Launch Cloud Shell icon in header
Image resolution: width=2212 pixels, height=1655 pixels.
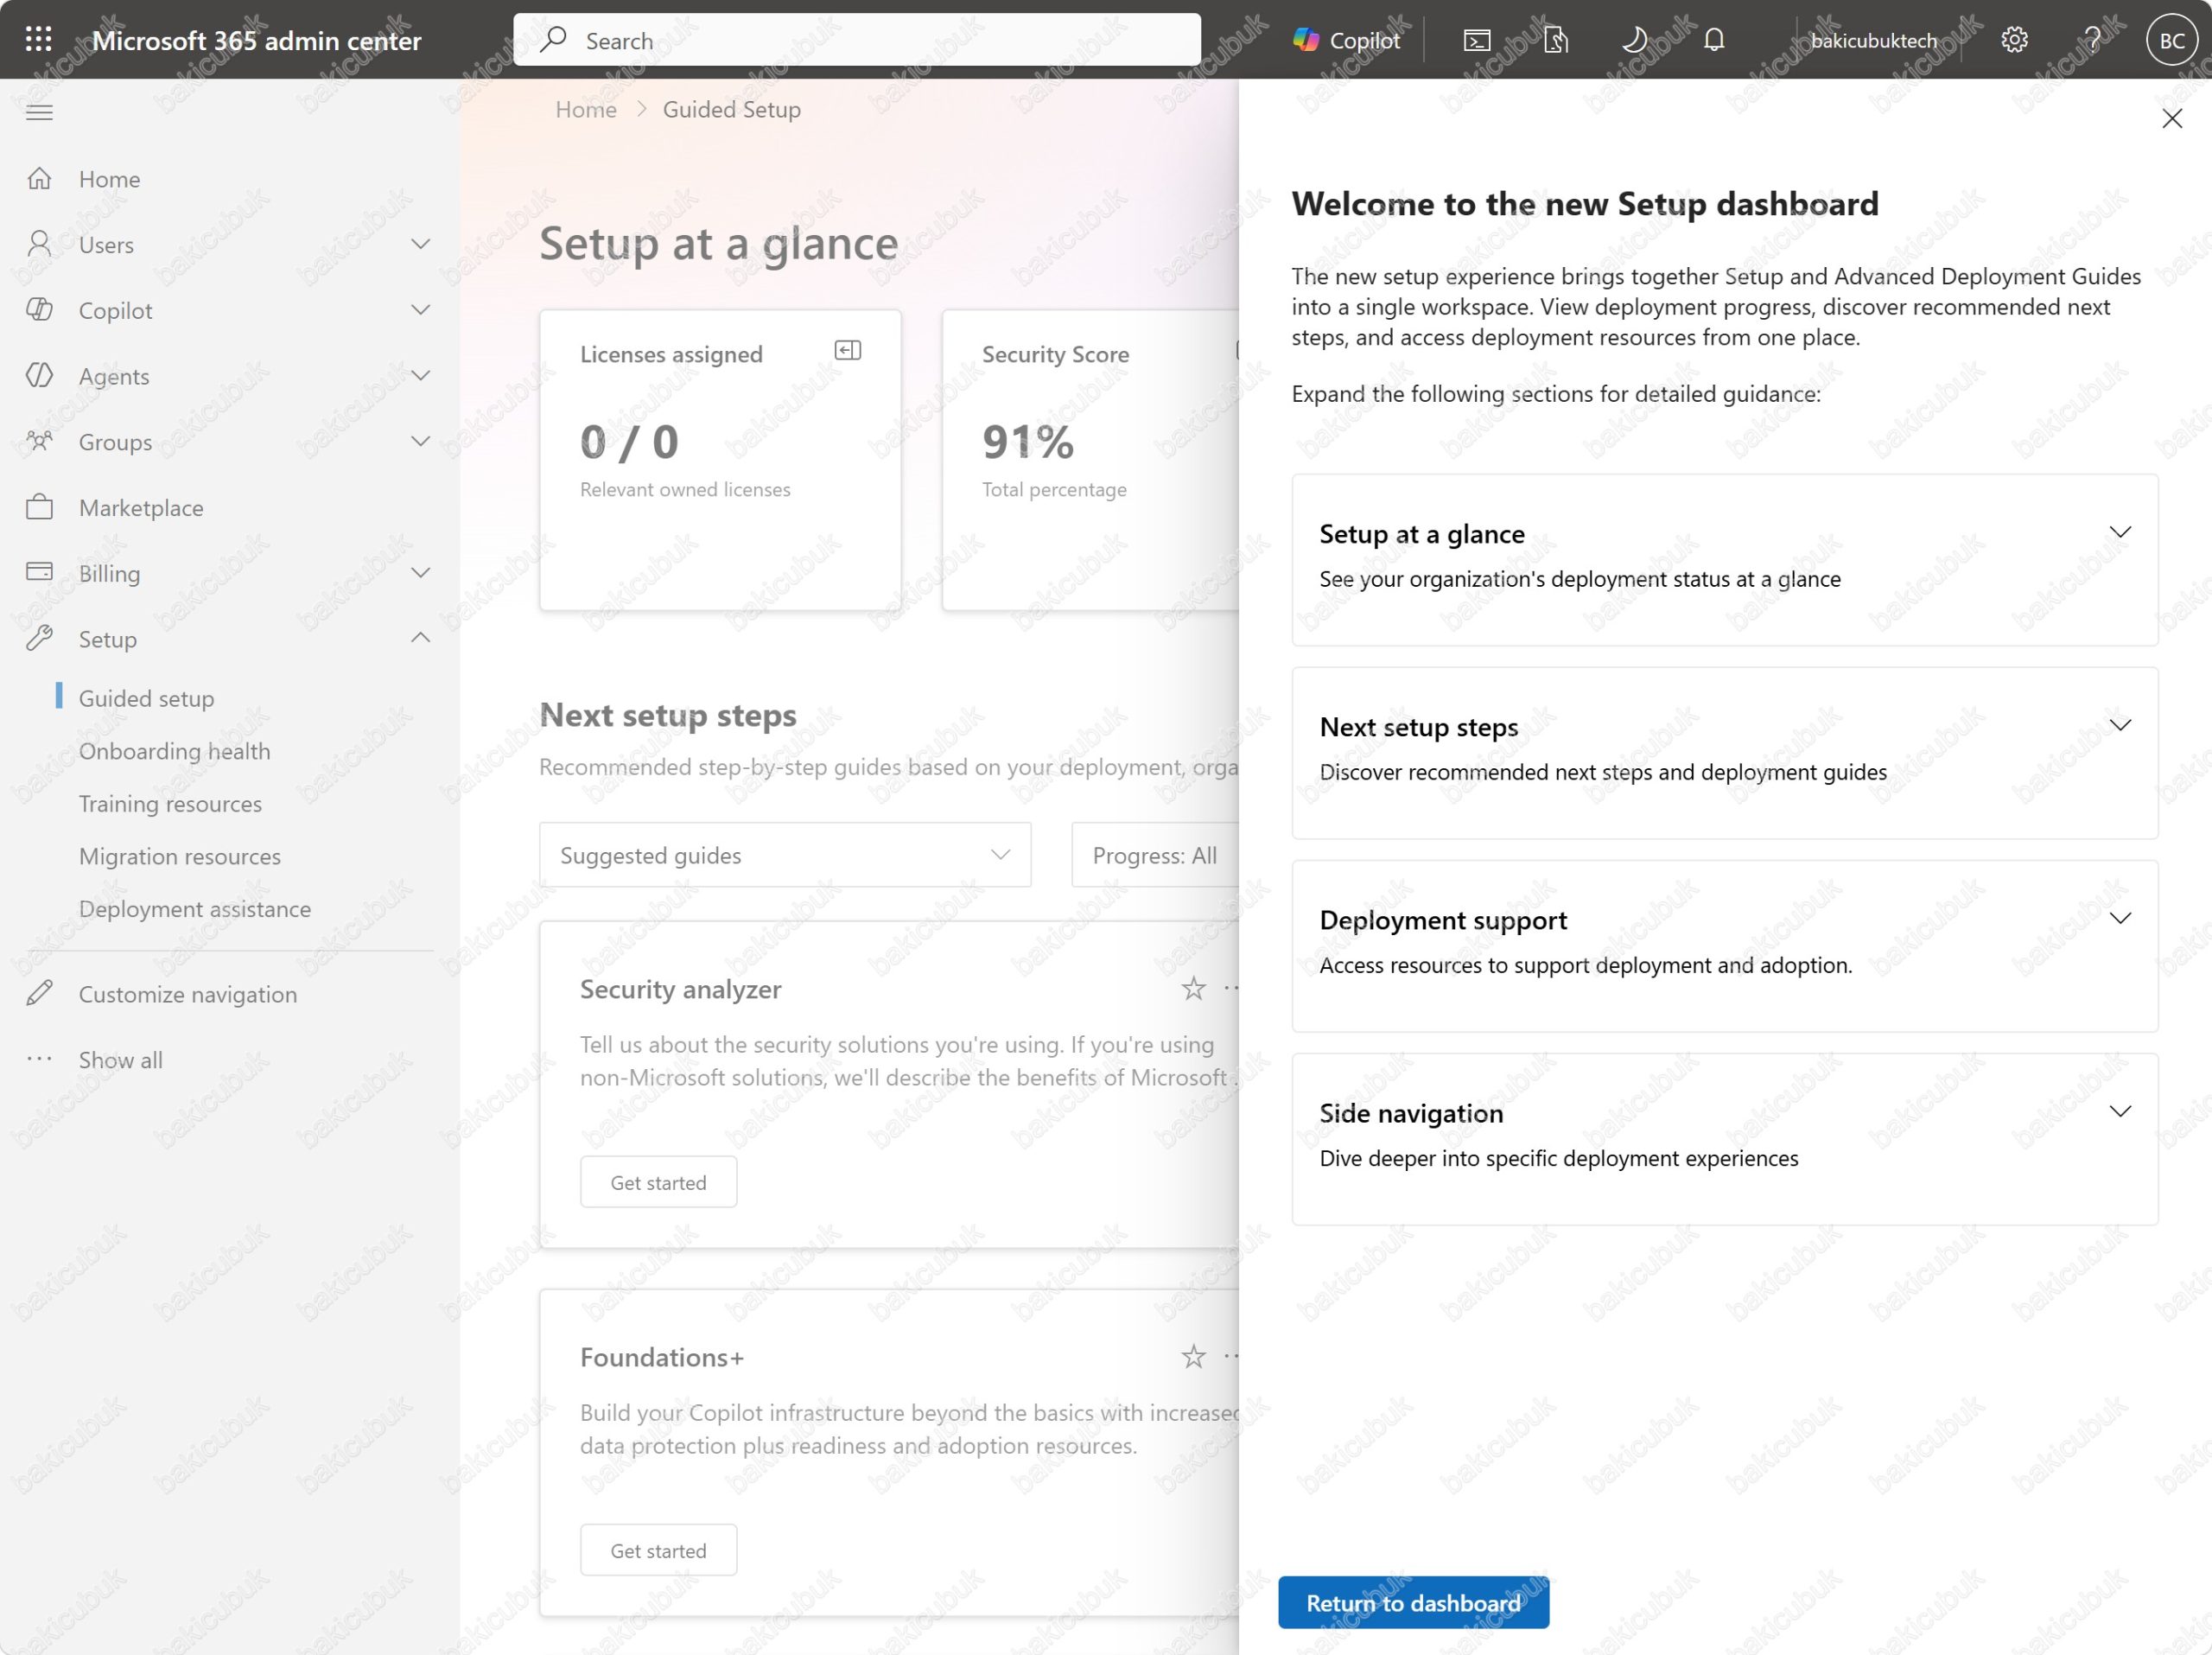[1477, 40]
